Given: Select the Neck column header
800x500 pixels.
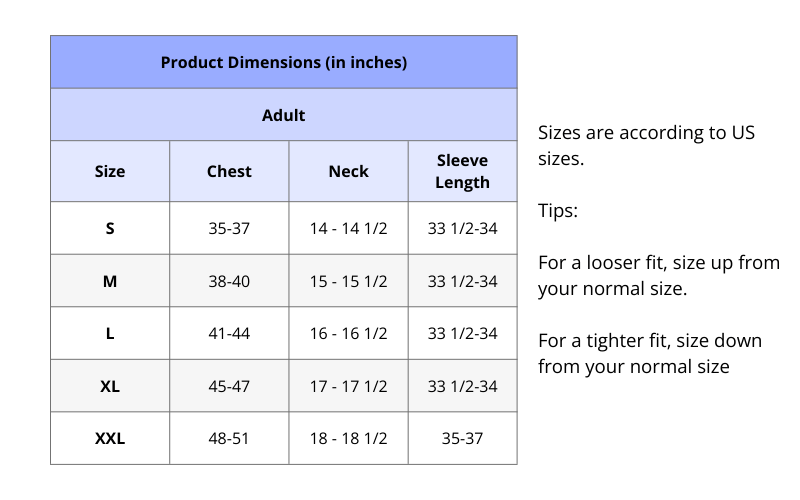Looking at the screenshot, I should pos(348,171).
